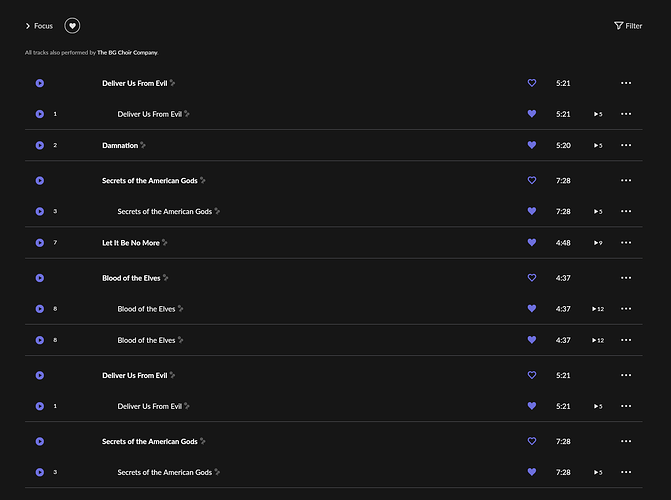Screen dimensions: 671x500
Task: Select the Let It Be No More title
Action: pyautogui.click(x=130, y=243)
